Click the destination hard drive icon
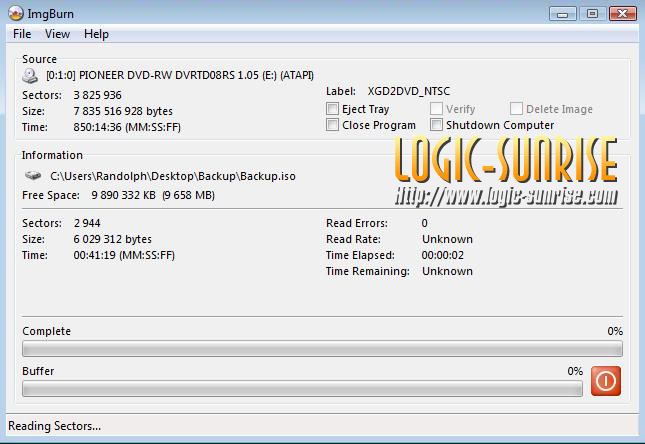 click(x=33, y=176)
